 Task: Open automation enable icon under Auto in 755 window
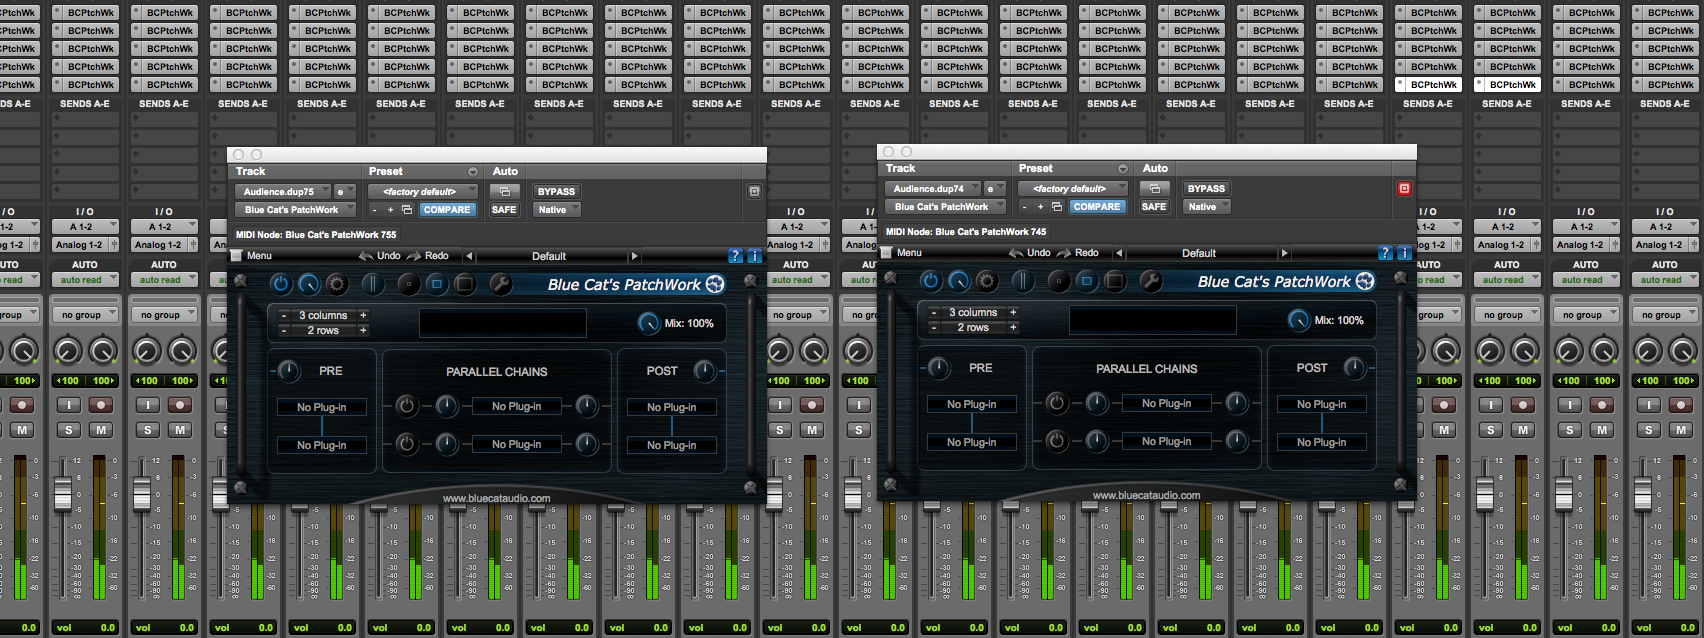coord(505,192)
